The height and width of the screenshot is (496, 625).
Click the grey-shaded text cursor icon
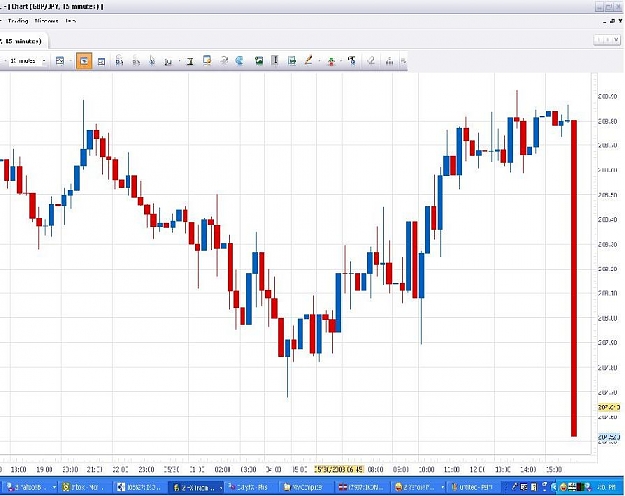pos(275,61)
